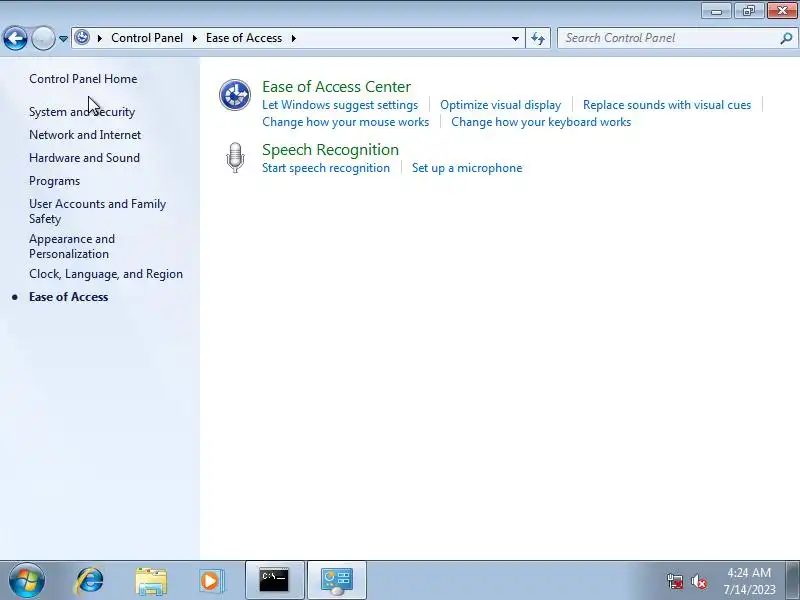Click Start speech recognition link
The image size is (800, 600).
tap(326, 168)
